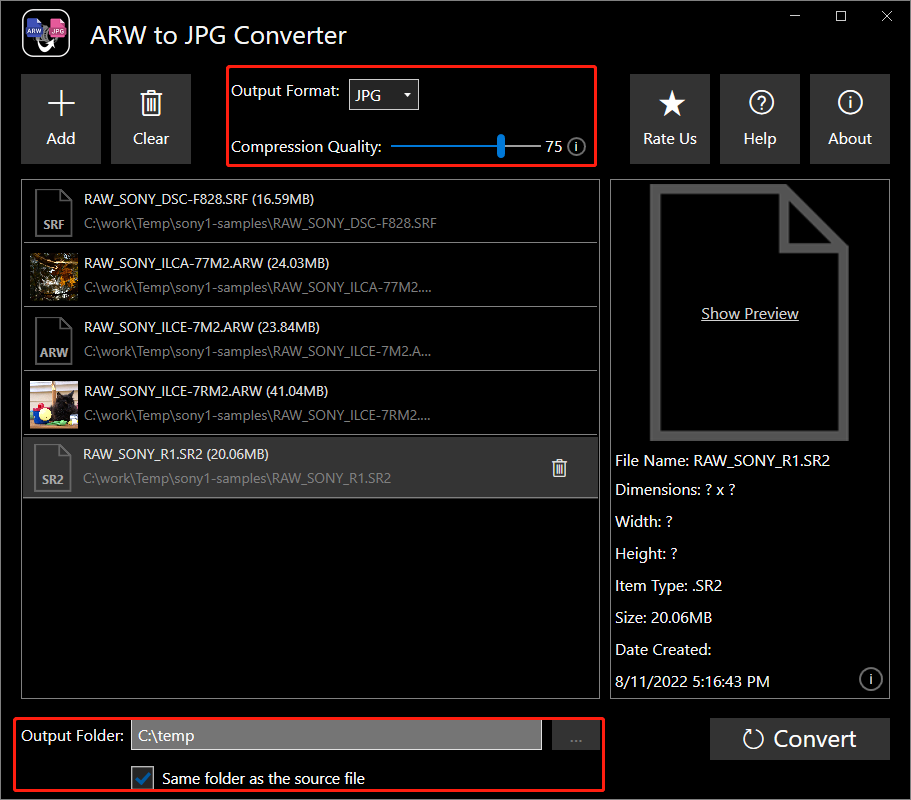Click the file details info icon
Viewport: 911px width, 800px height.
(x=870, y=680)
